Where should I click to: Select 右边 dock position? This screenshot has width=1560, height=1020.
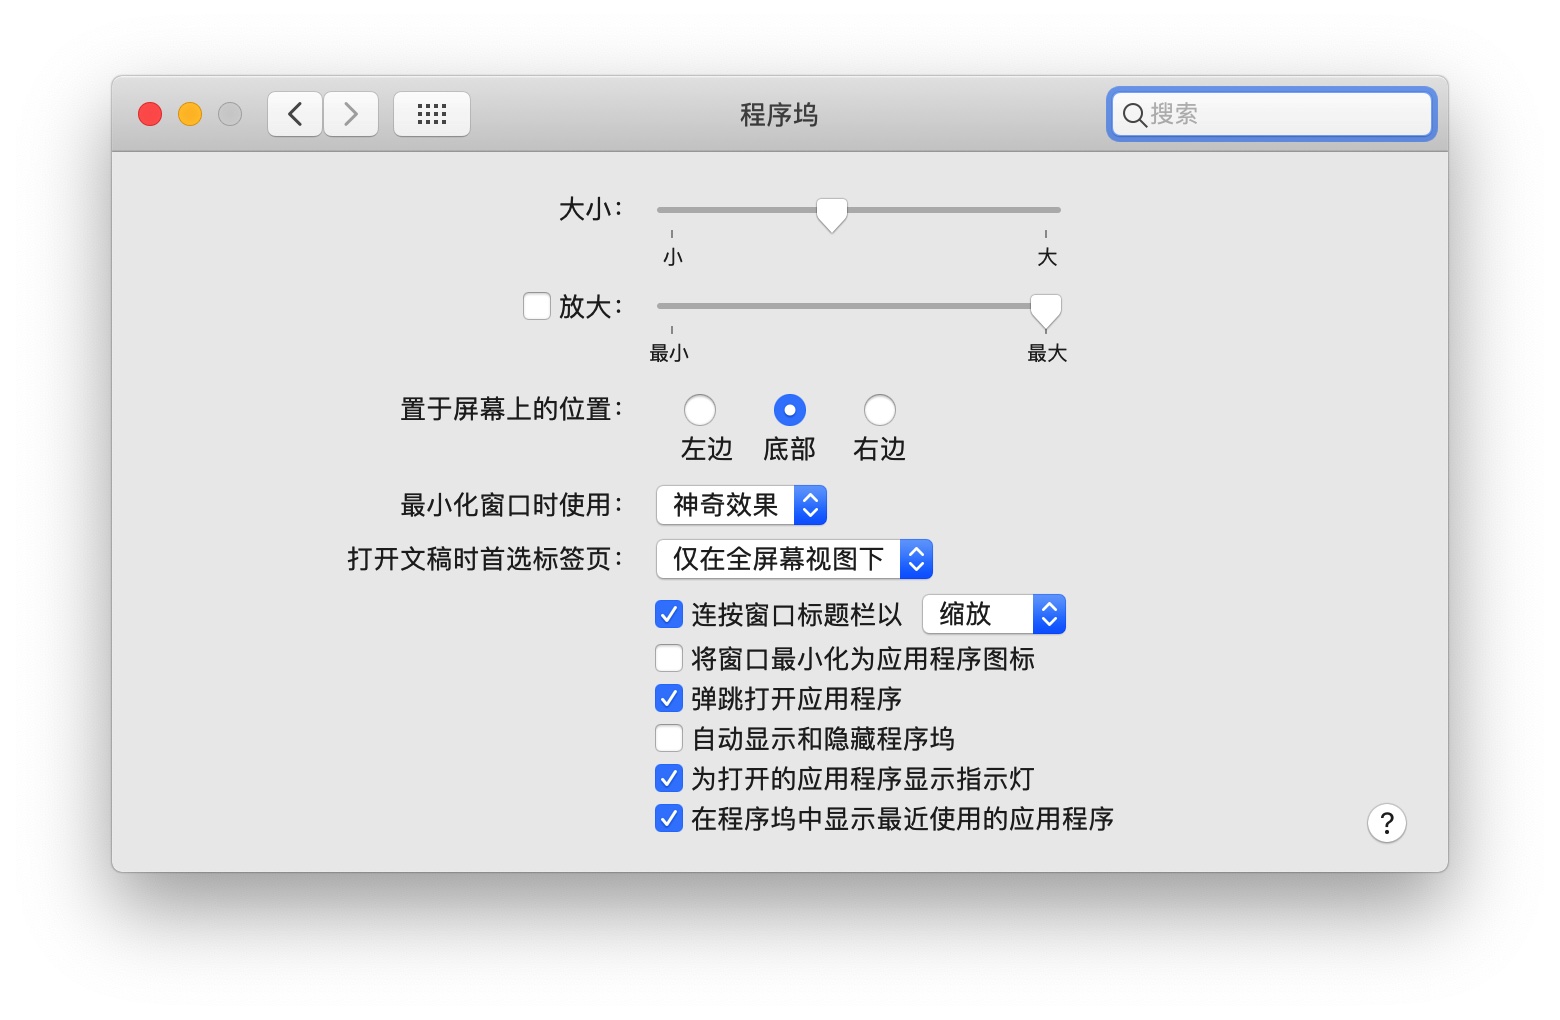[x=880, y=410]
